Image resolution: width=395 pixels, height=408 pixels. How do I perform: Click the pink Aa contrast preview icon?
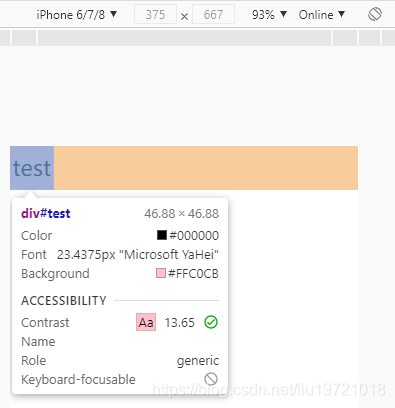(x=146, y=322)
